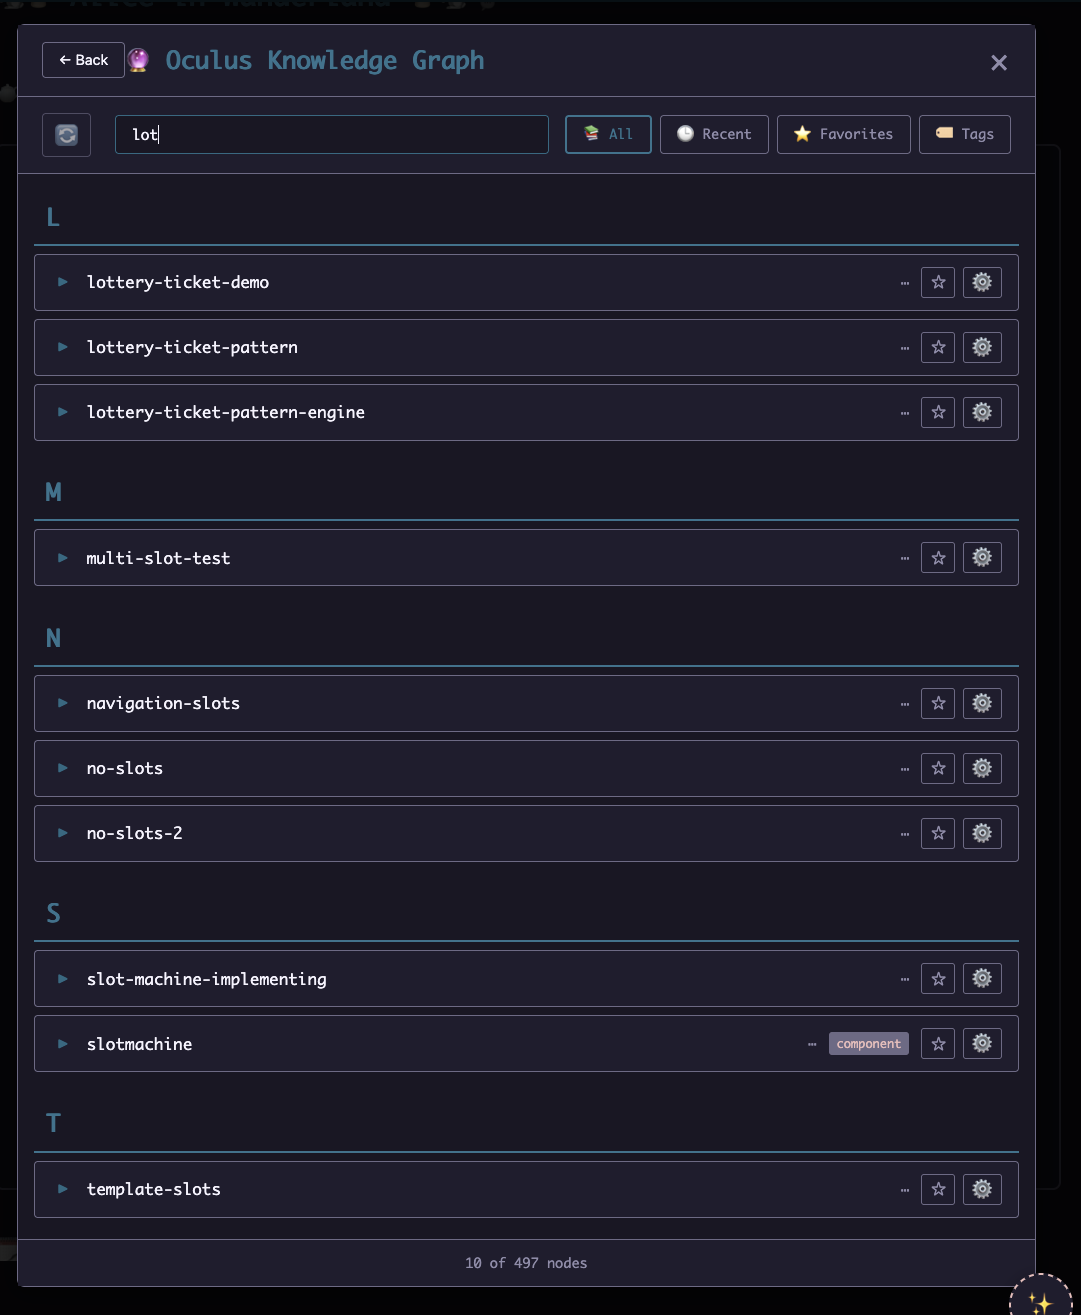Star lottery-ticket-pattern-engine as favorite
Screen dimensions: 1081x1315
pyautogui.click(x=938, y=413)
